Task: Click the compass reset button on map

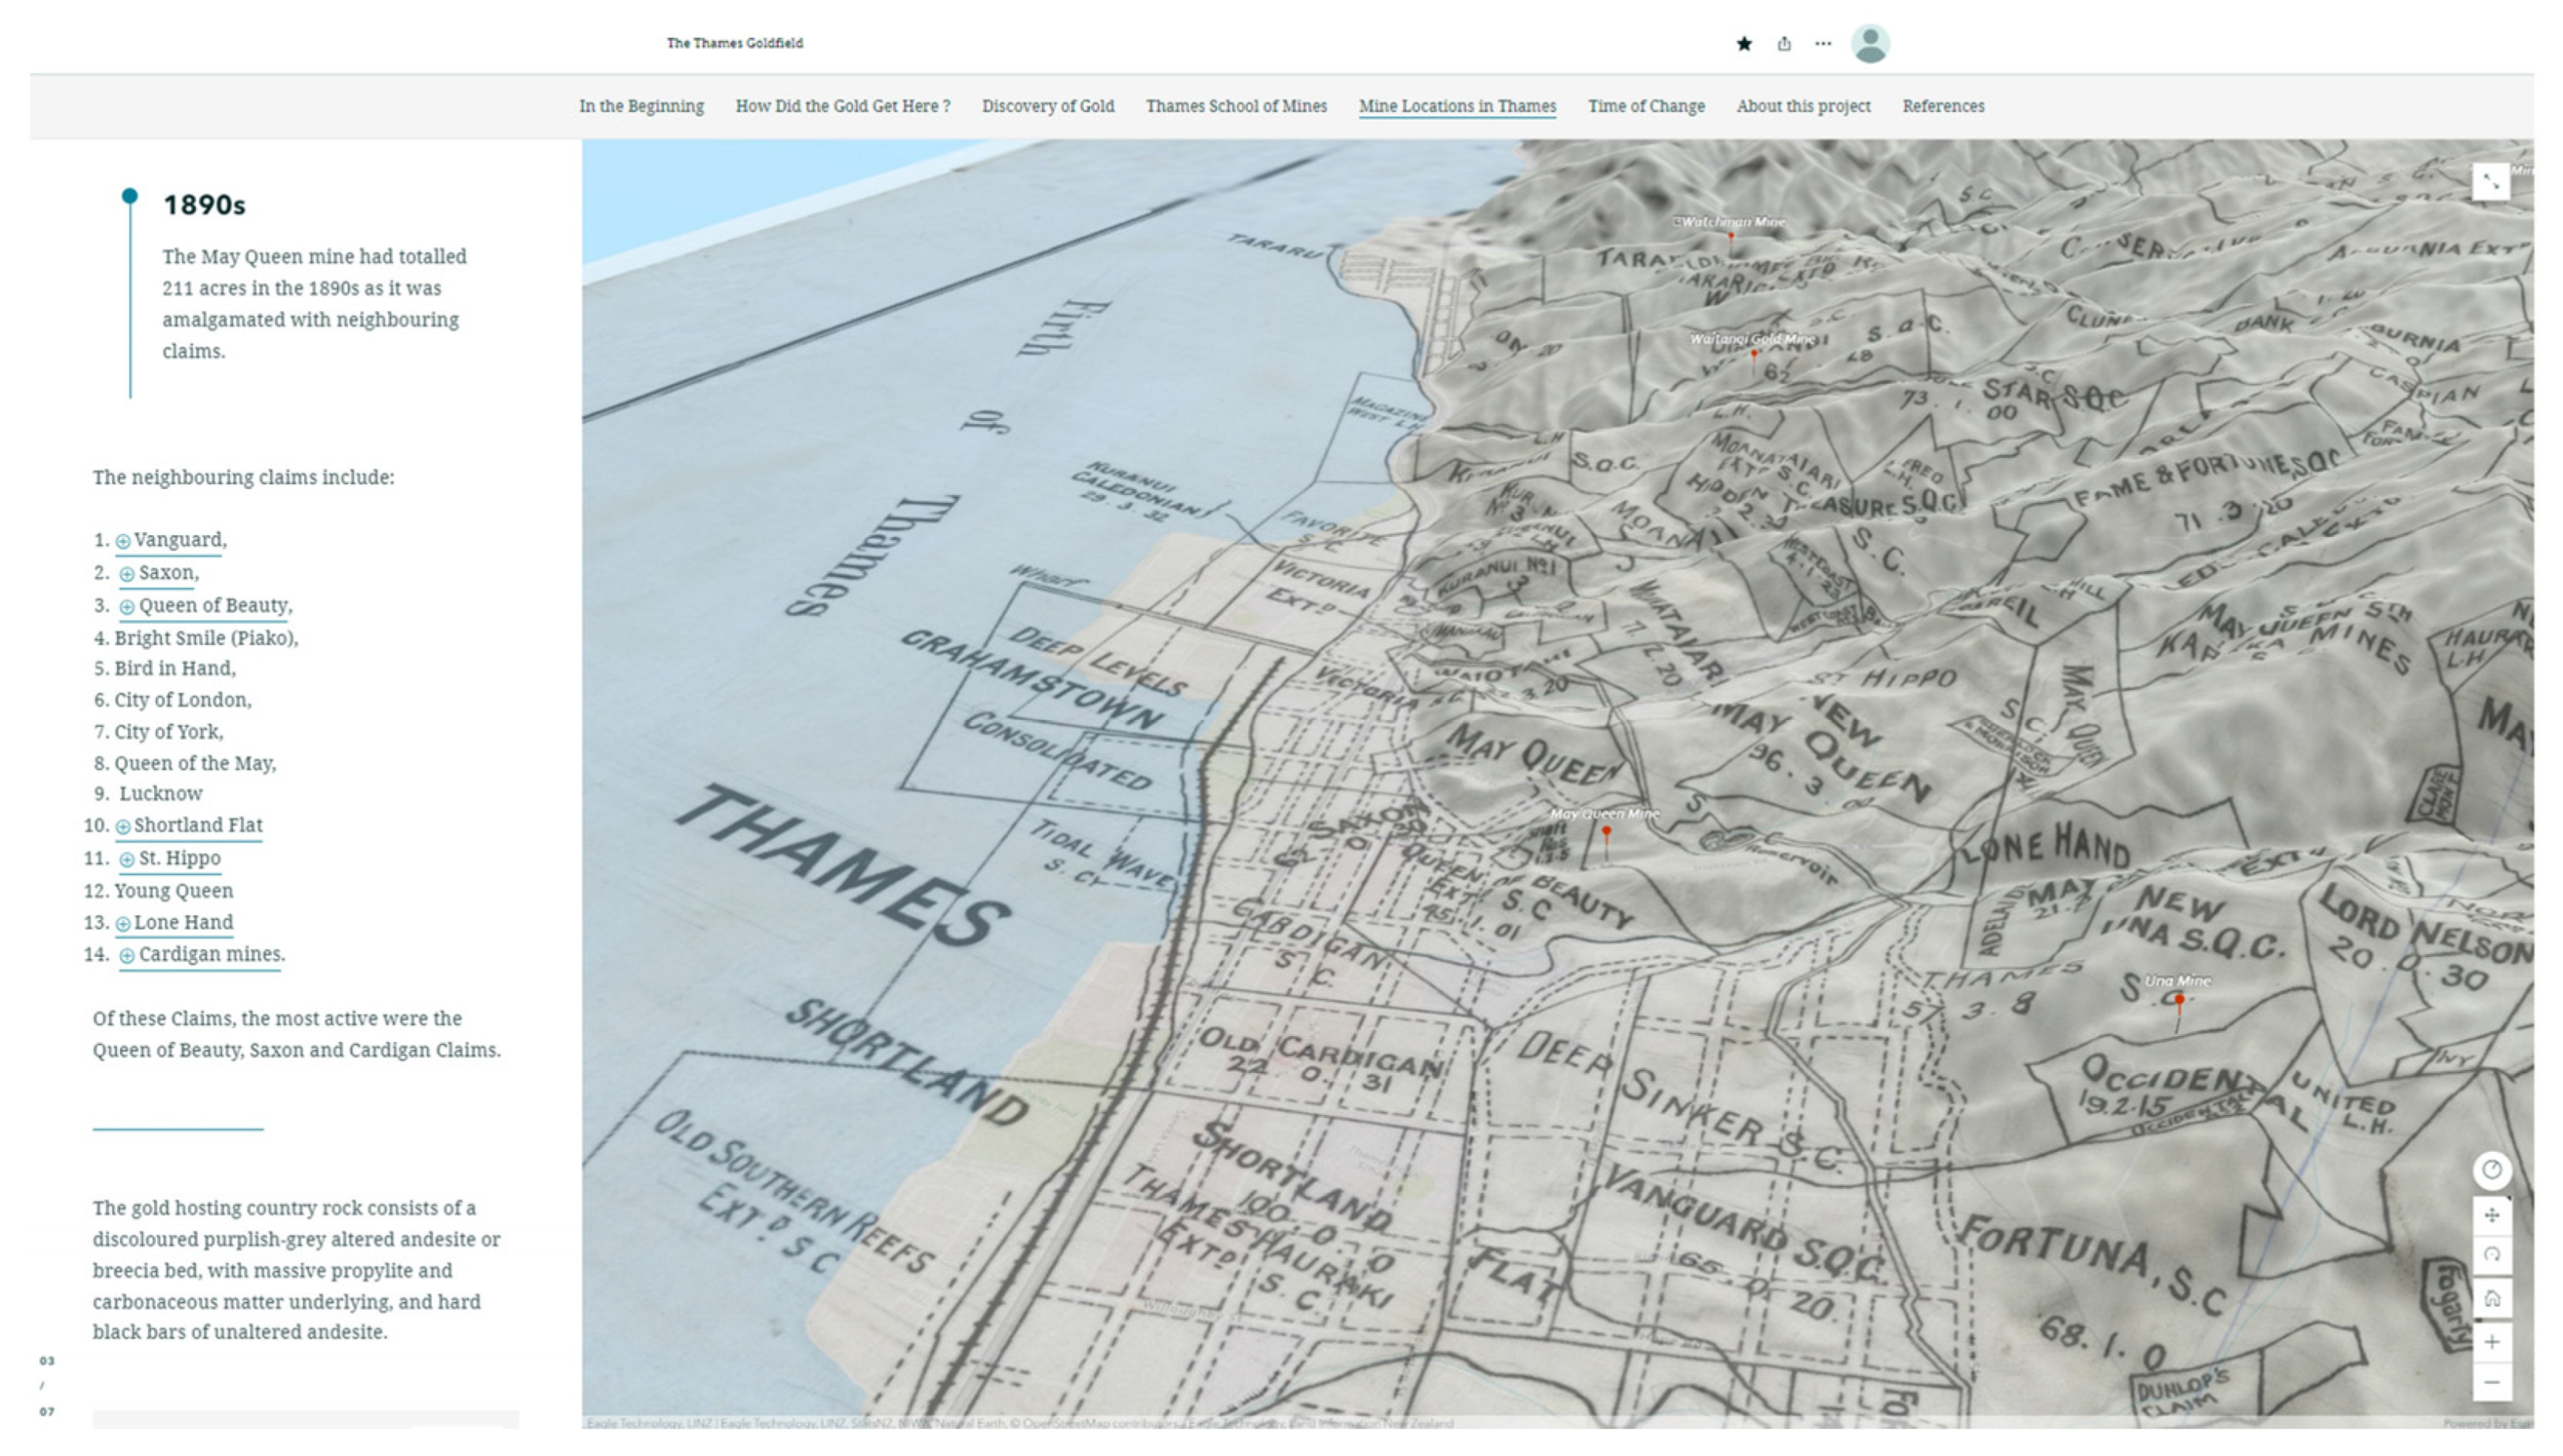Action: [x=2491, y=1169]
